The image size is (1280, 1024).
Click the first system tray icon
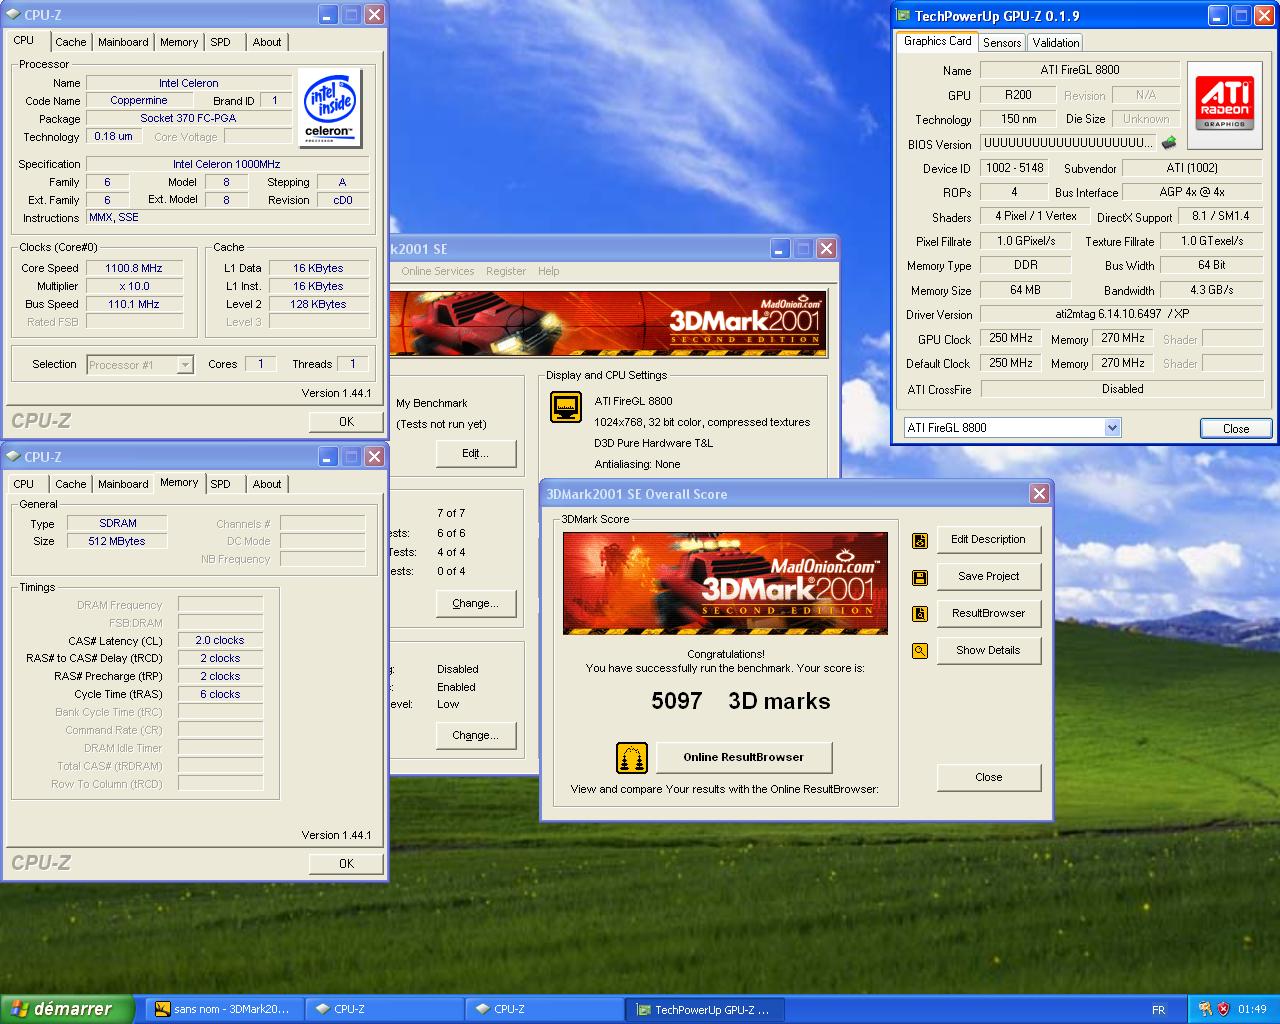1204,1009
